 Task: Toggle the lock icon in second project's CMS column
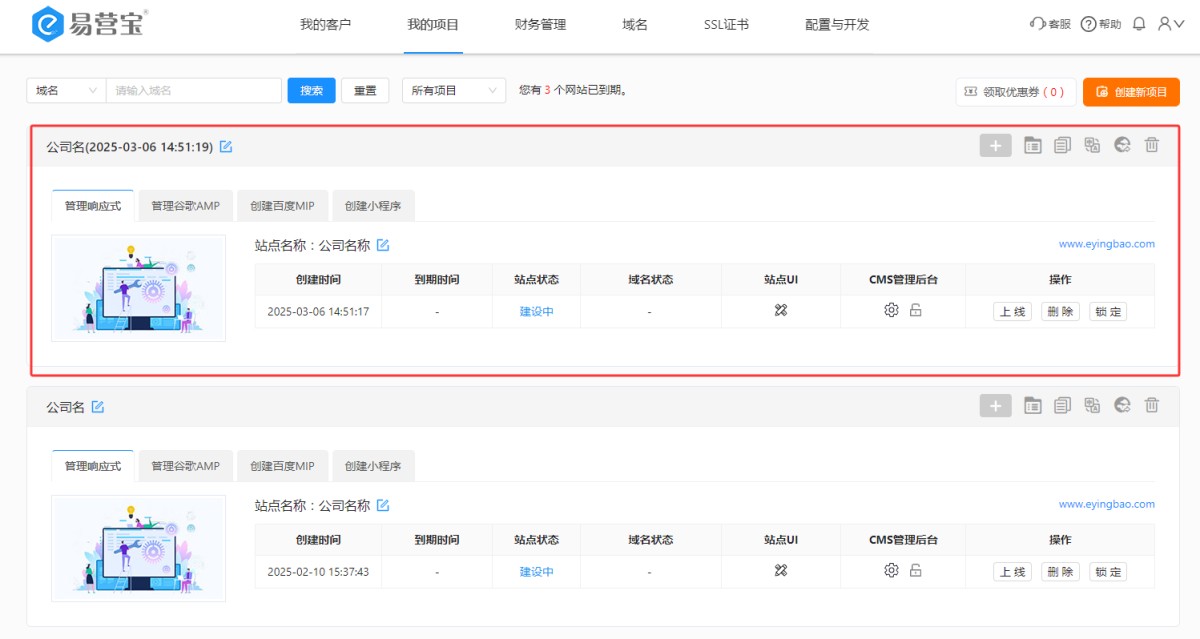(915, 571)
